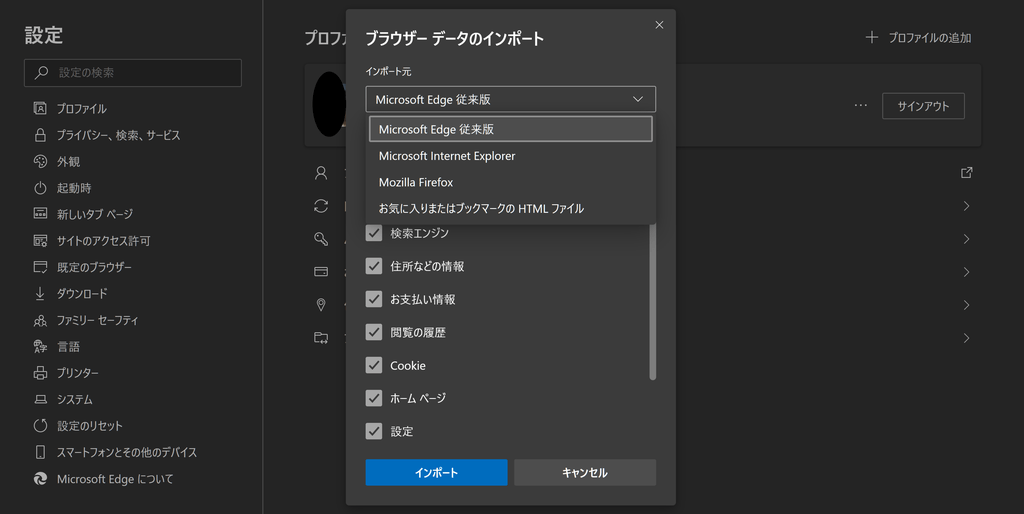The height and width of the screenshot is (514, 1024).
Task: Collapse the インポート元 dropdown box
Action: pyautogui.click(x=511, y=99)
